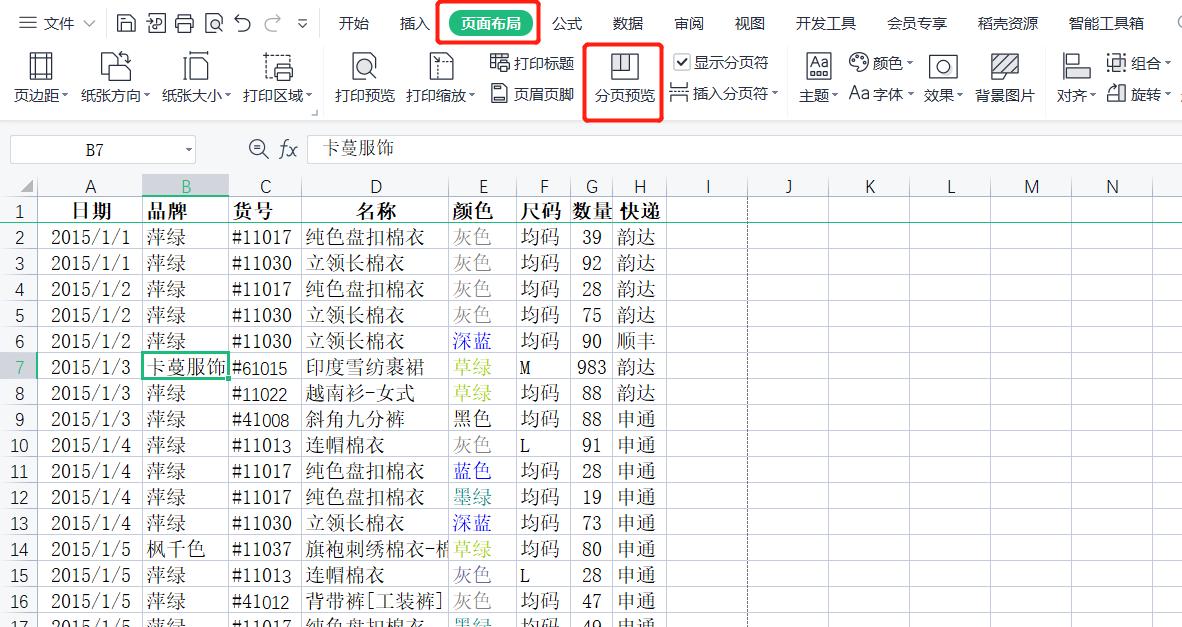Switch to the 数据 (Data) ribbon tab
This screenshot has width=1182, height=627.
pos(627,22)
